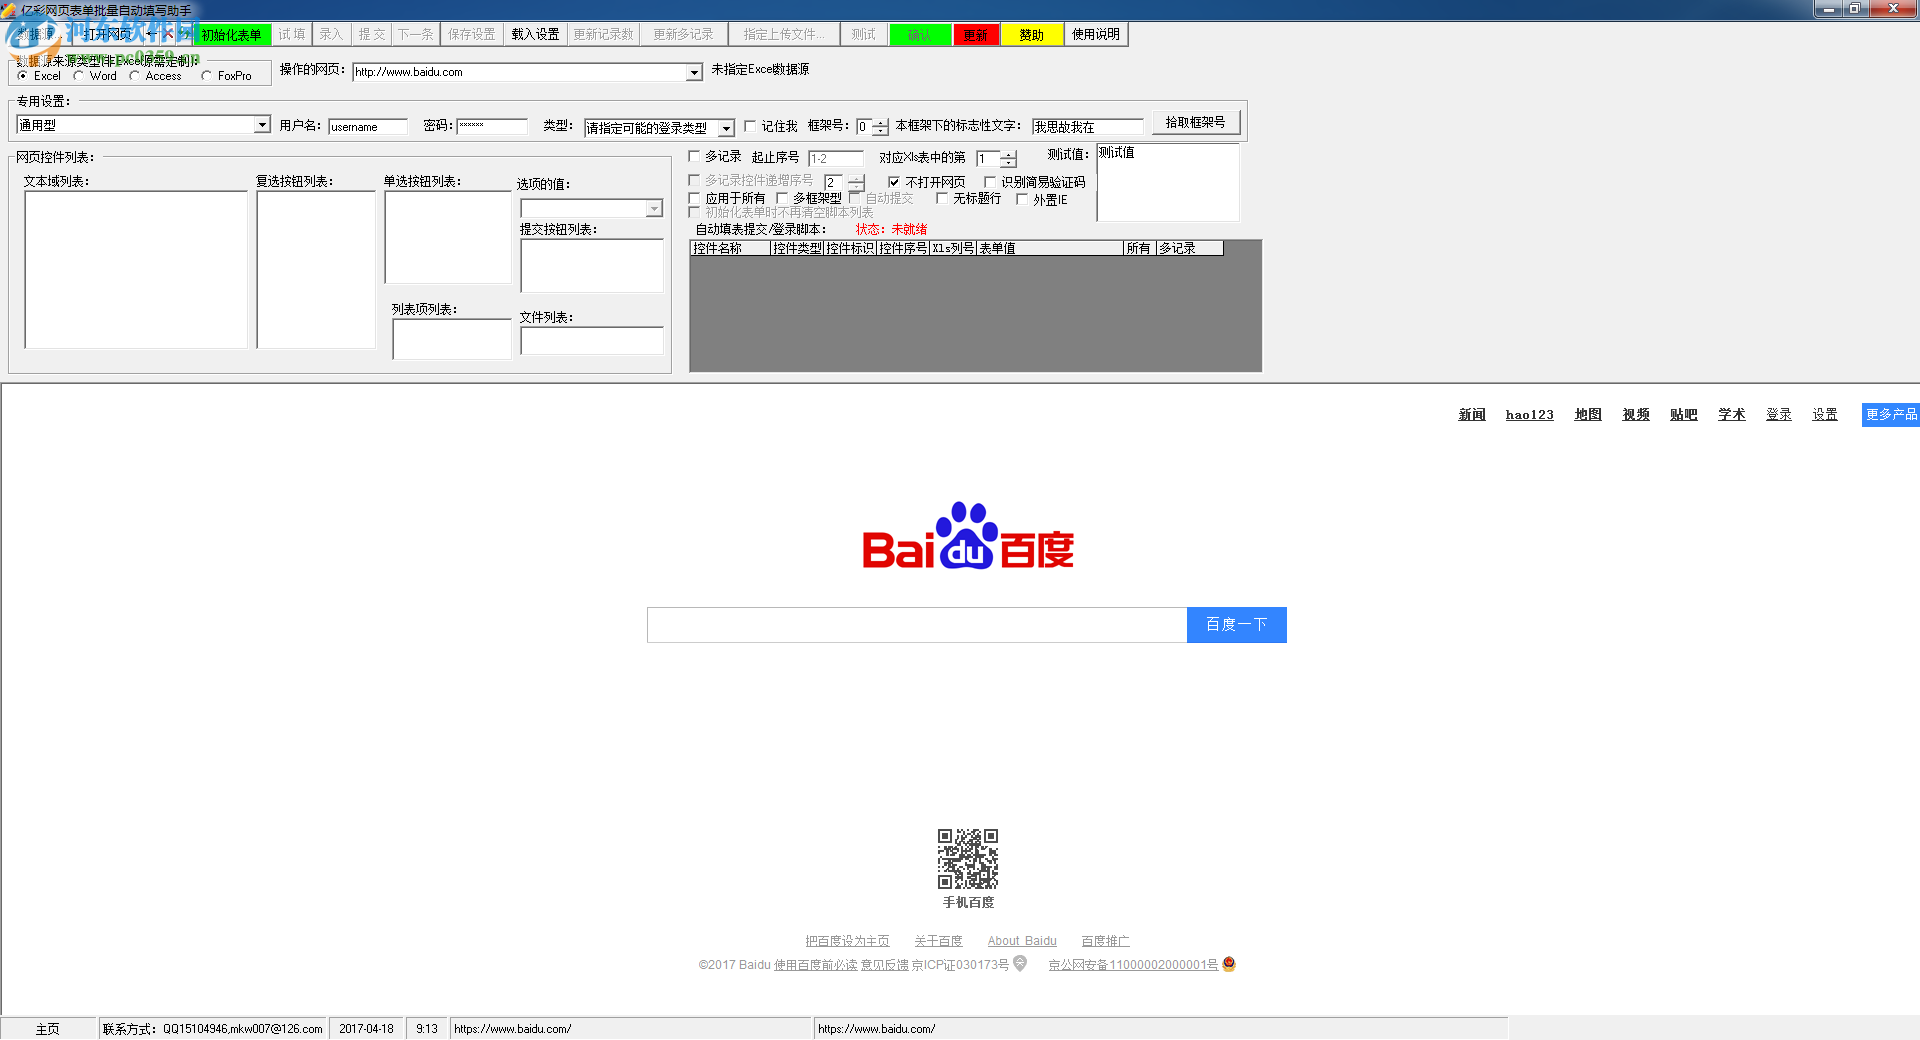The image size is (1920, 1040).
Task: Expand the 选项的值 combo box
Action: [654, 208]
